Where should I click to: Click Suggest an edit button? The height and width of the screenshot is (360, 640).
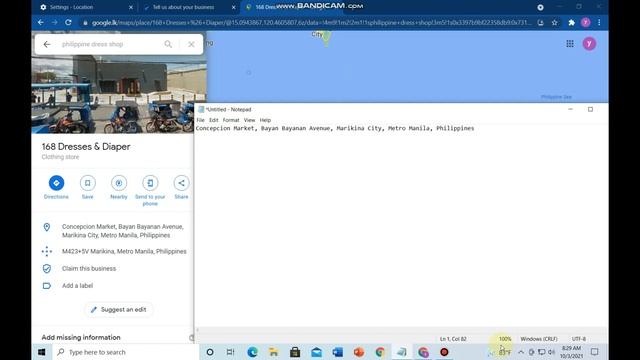(119, 309)
